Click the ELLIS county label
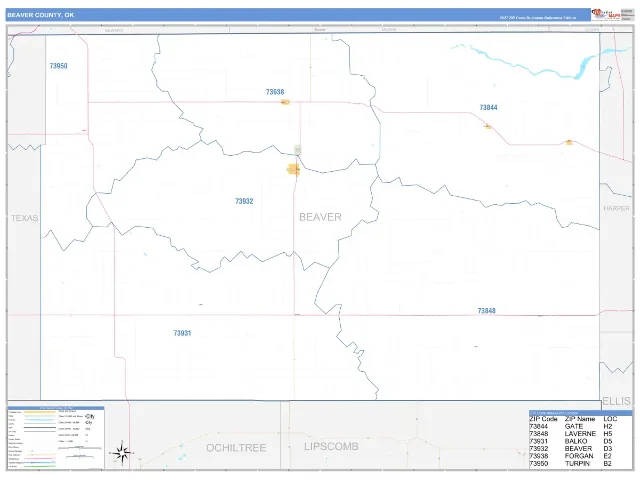 [x=617, y=401]
